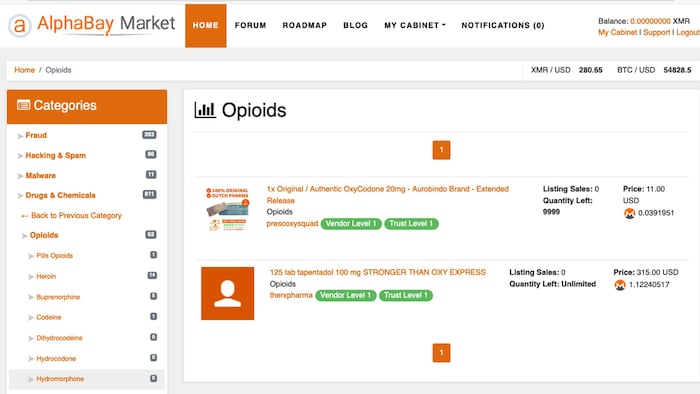Click the AlphaBay Market logo

(92, 25)
